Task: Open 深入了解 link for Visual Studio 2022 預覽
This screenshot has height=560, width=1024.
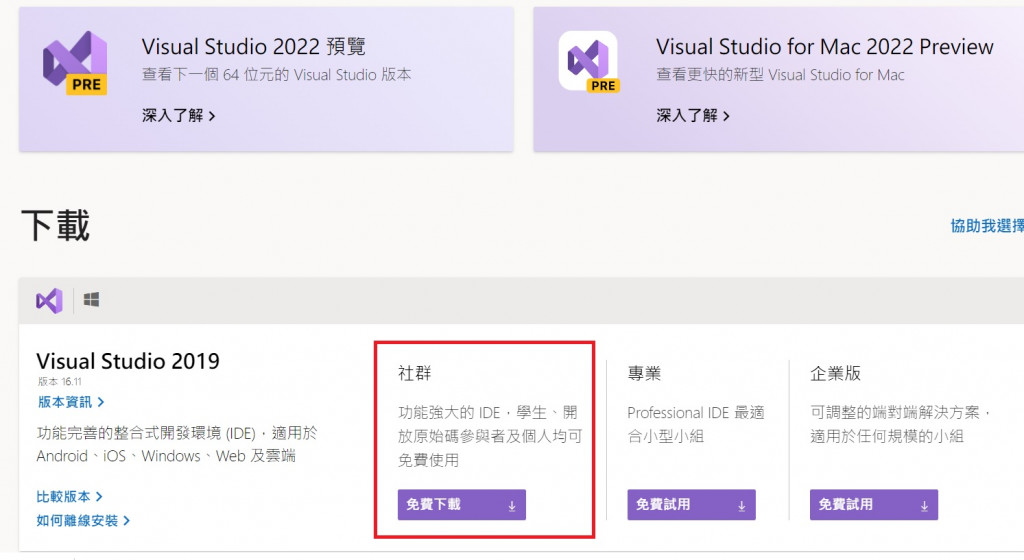Action: point(178,116)
